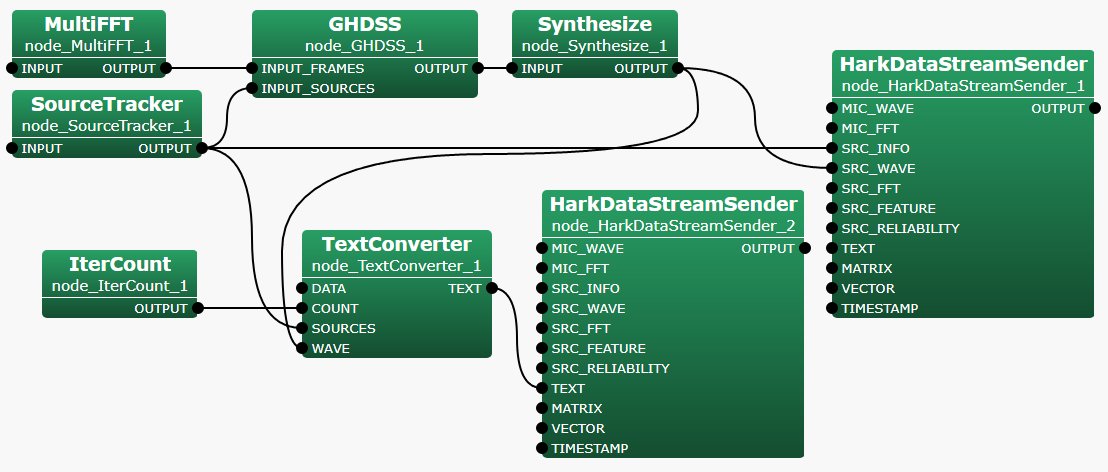Image resolution: width=1108 pixels, height=472 pixels.
Task: Click OUTPUT port of node_HarkDataStreamSender_1
Action: click(x=1094, y=109)
